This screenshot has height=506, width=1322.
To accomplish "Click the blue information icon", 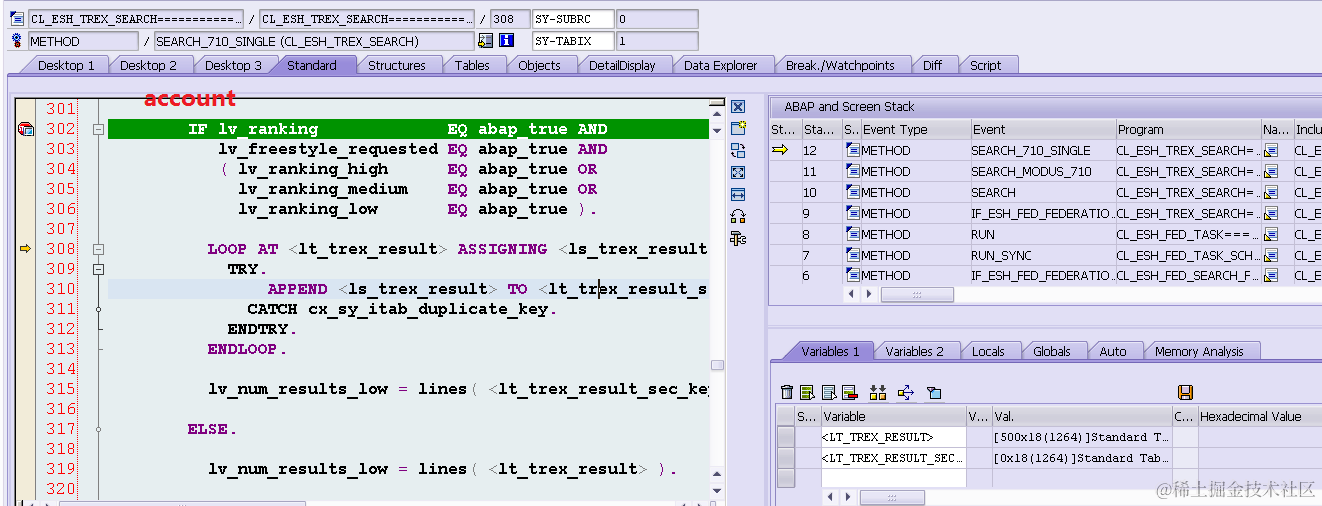I will pyautogui.click(x=507, y=41).
